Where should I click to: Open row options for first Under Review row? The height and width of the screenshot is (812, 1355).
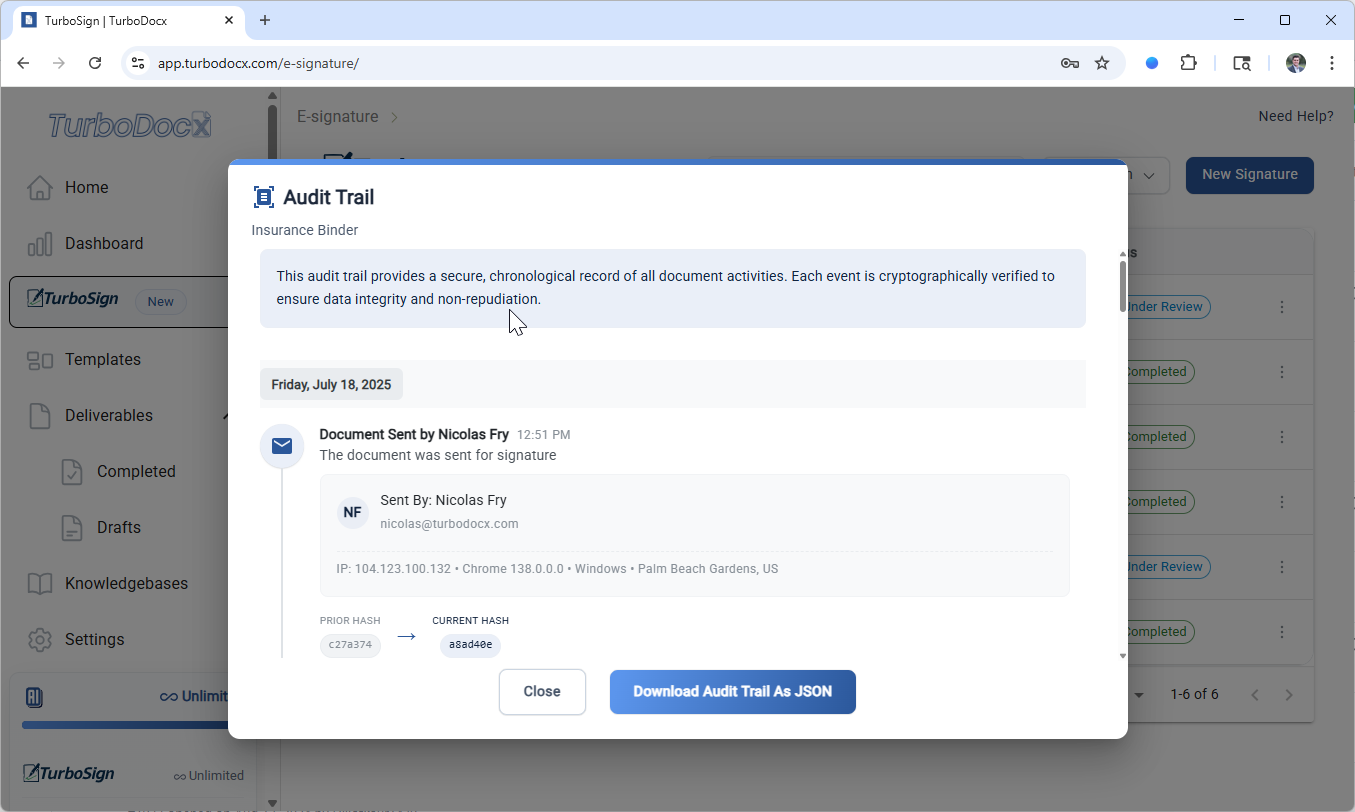(1282, 307)
